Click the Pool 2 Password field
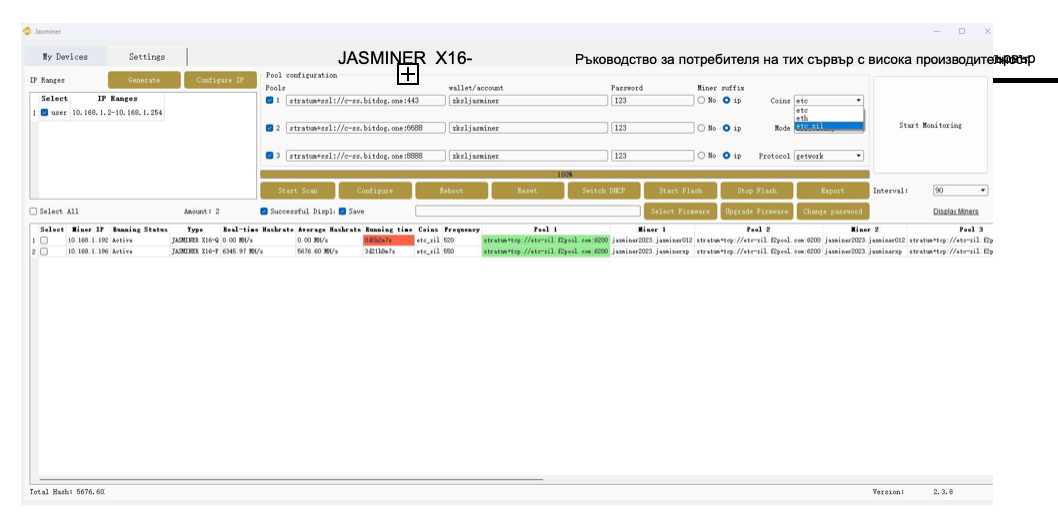Image resolution: width=1058 pixels, height=522 pixels. 652,128
